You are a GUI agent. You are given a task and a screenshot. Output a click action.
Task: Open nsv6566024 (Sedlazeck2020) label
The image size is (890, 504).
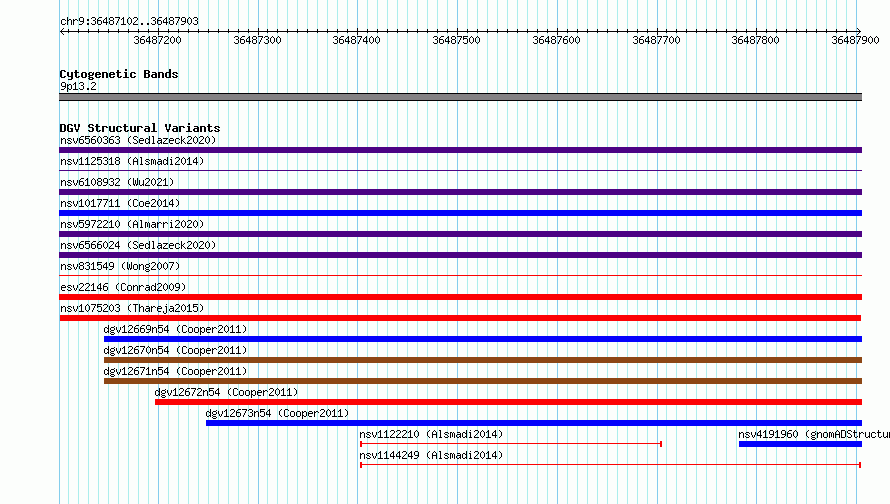(x=138, y=245)
